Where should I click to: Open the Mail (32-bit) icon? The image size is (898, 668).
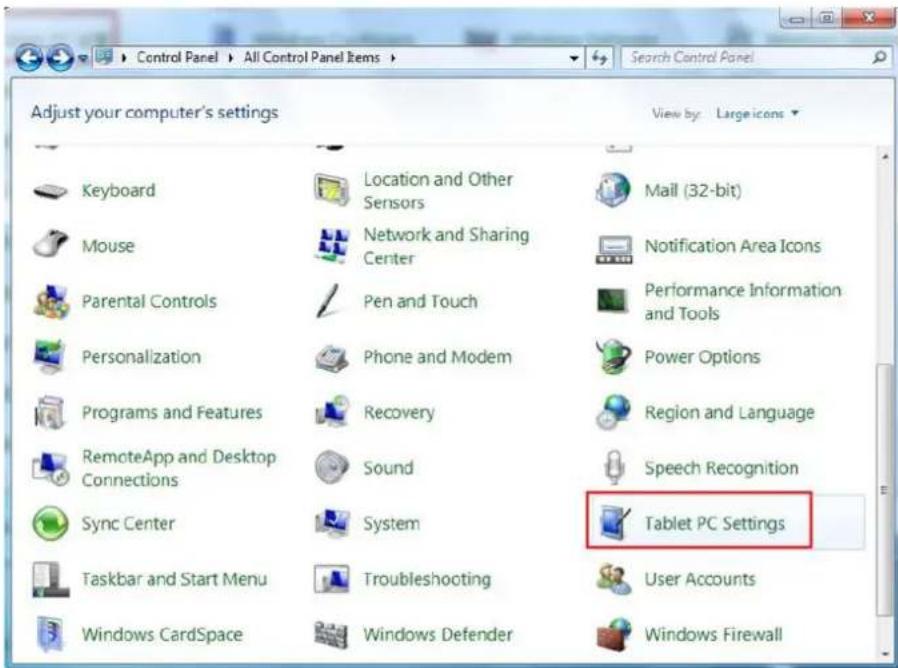(613, 190)
